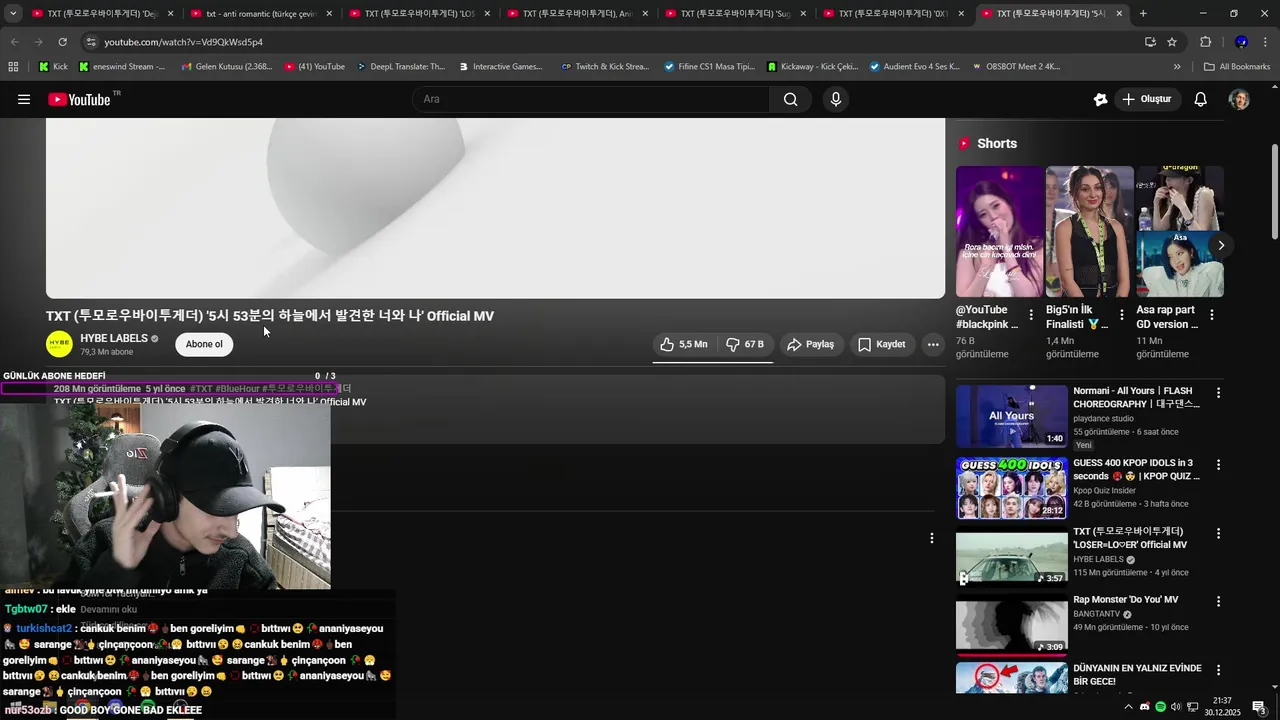Save video with Kaydet button
Image resolution: width=1280 pixels, height=720 pixels.
click(x=882, y=344)
